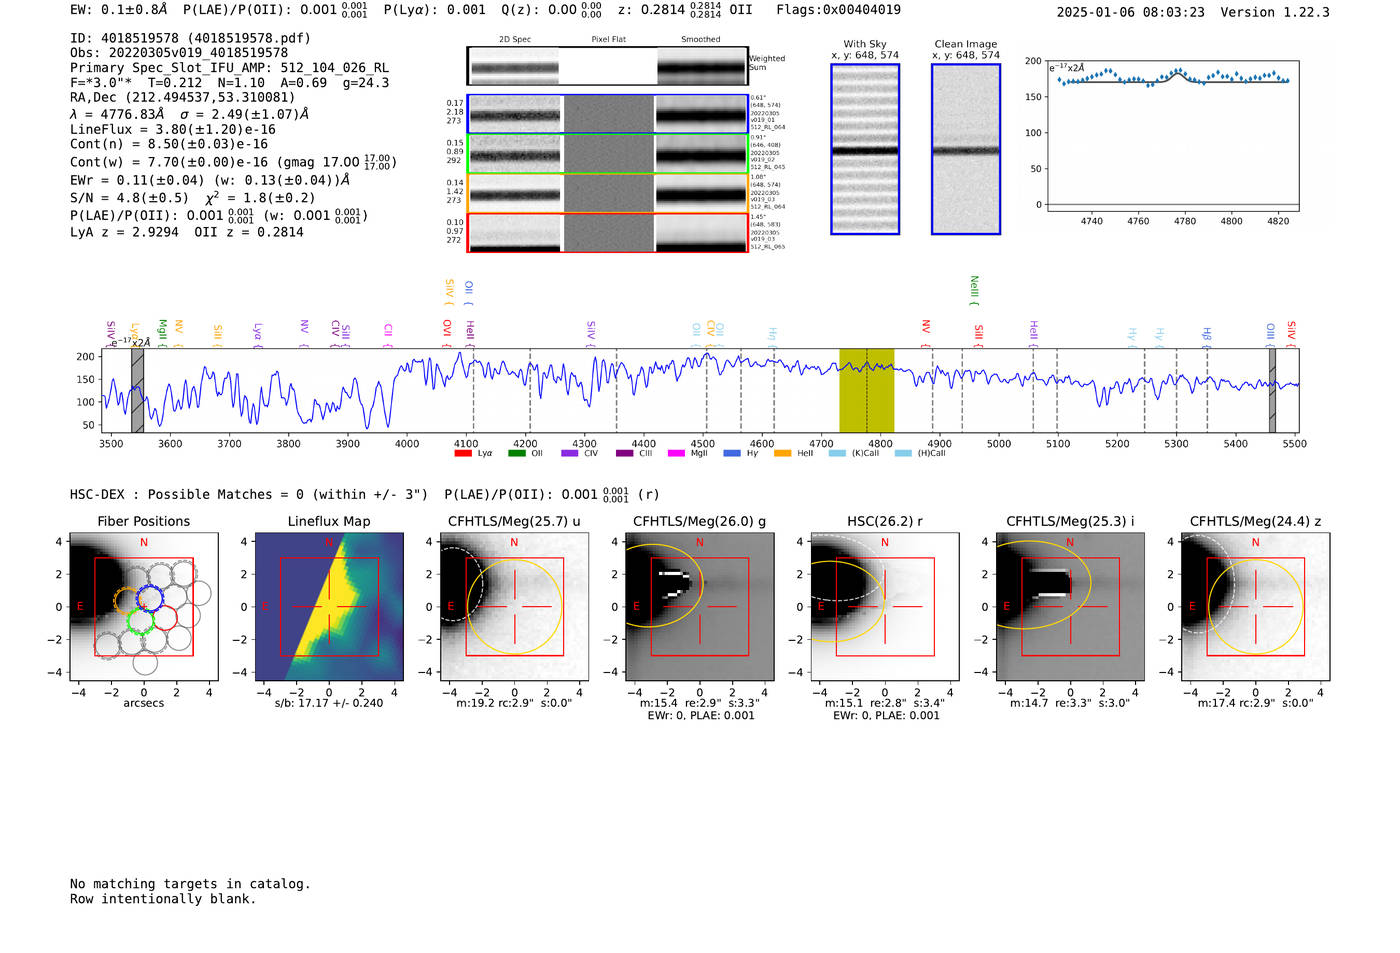The width and height of the screenshot is (1400, 953).
Task: Click the CFHTLS/Meg(26.0) g-band cutout
Action: [x=699, y=607]
